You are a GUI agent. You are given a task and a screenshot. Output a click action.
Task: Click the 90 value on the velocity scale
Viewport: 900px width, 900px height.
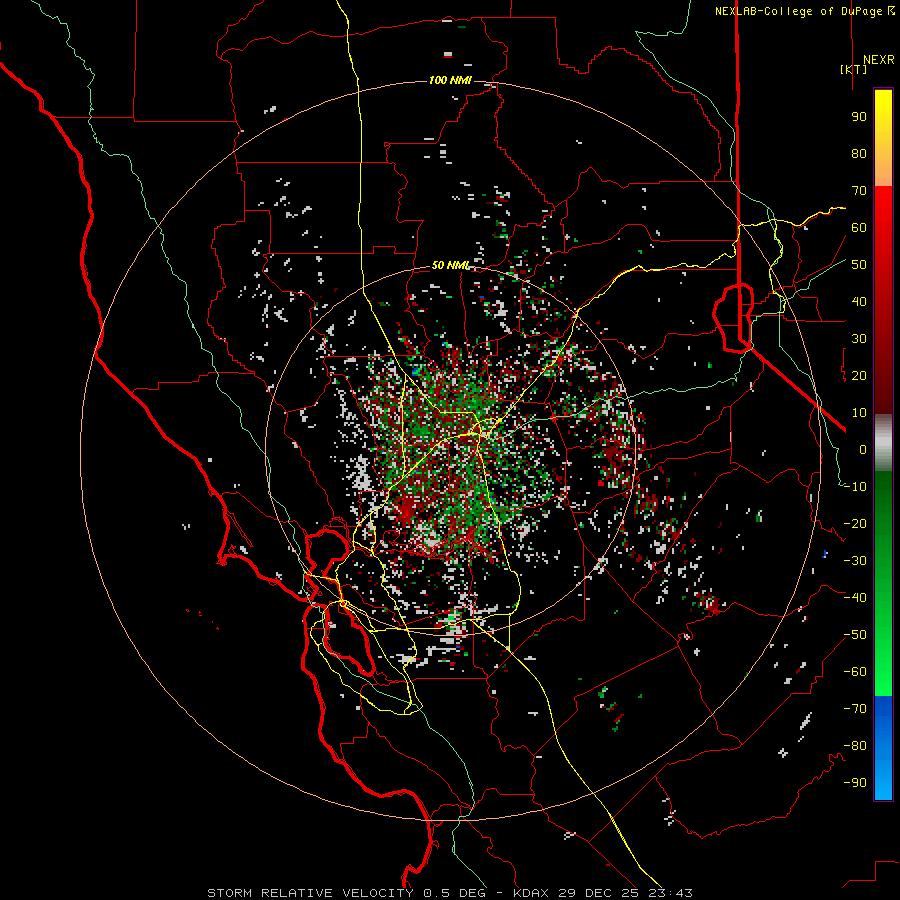click(859, 117)
